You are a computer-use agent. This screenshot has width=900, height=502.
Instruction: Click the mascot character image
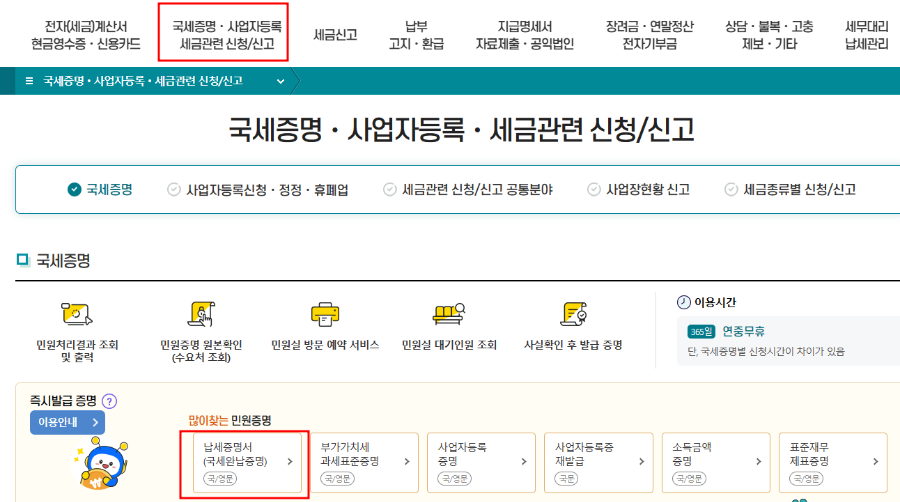(102, 463)
